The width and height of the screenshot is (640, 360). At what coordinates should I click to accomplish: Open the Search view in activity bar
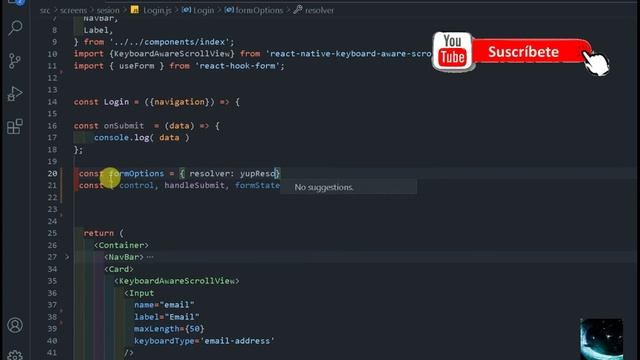point(16,28)
